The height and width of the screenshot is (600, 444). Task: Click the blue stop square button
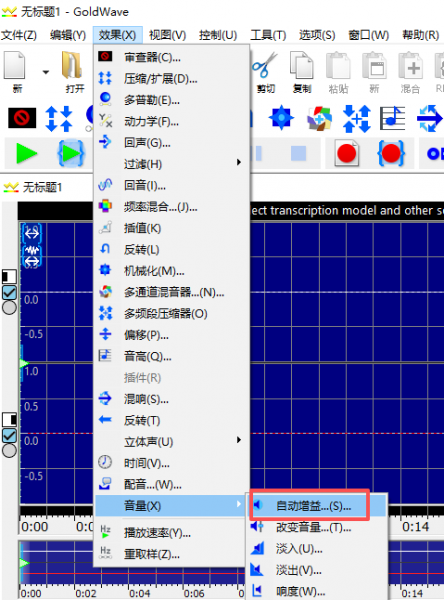tap(299, 153)
